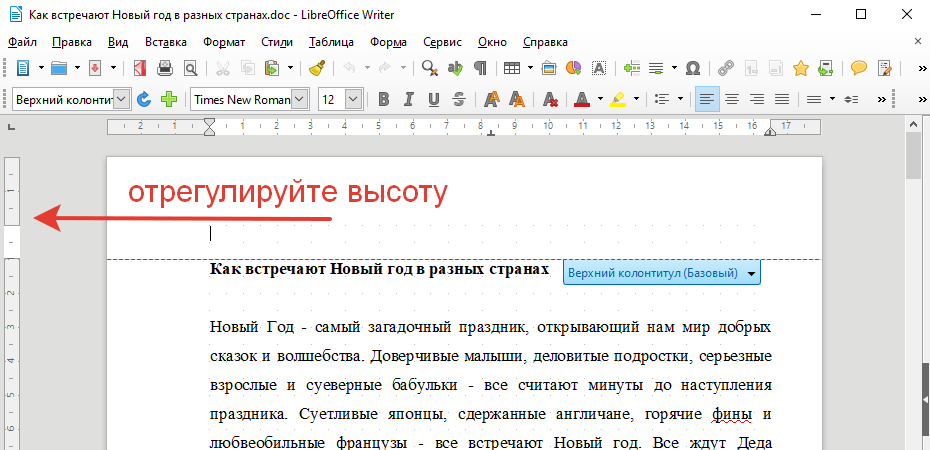Expand the Times New Roman font list
Image resolution: width=930 pixels, height=450 pixels.
click(298, 99)
